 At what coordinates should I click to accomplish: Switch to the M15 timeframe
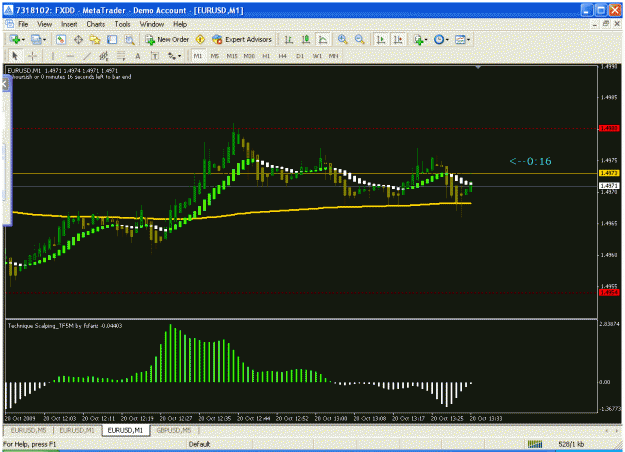[x=232, y=56]
